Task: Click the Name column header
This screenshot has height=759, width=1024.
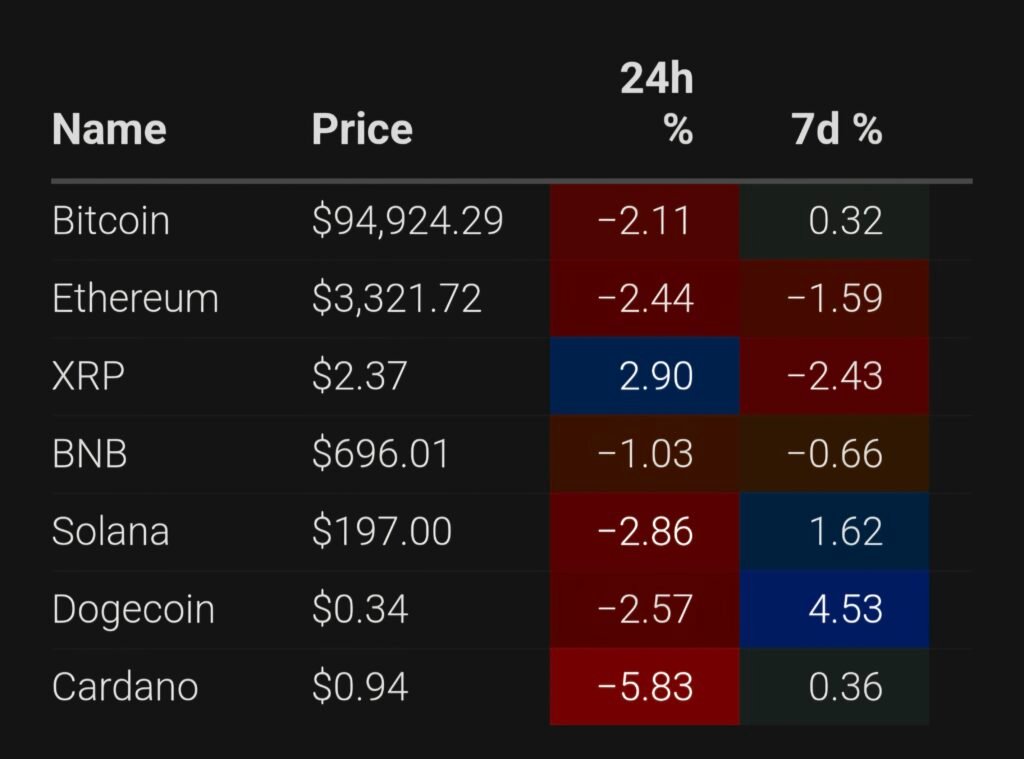Action: [x=109, y=130]
